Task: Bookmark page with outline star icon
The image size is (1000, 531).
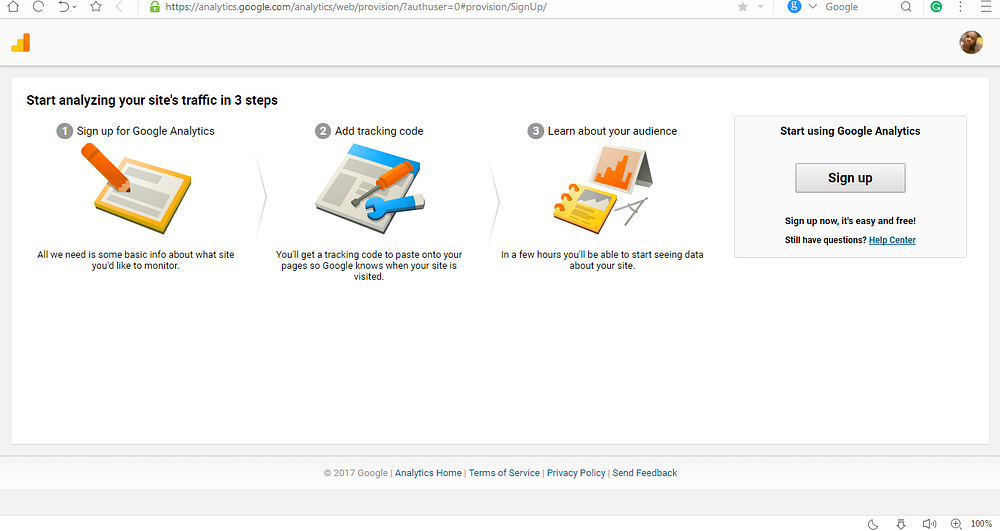Action: (x=96, y=6)
